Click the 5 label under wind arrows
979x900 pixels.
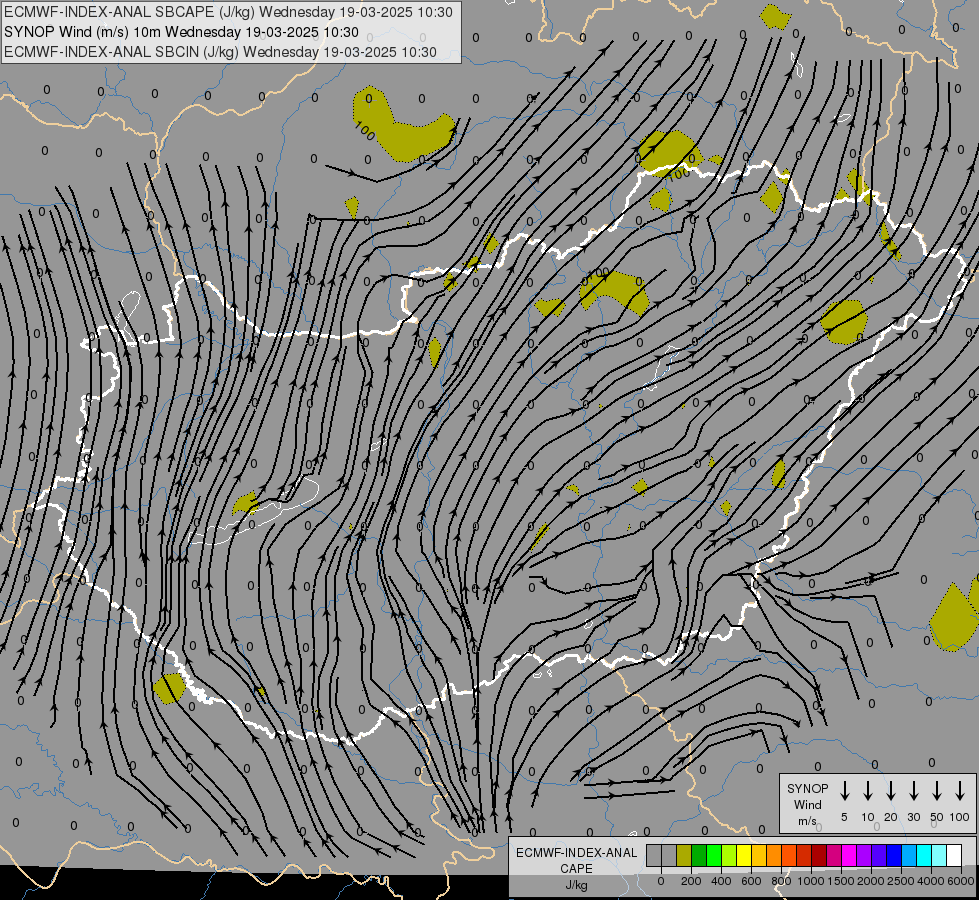(x=844, y=817)
